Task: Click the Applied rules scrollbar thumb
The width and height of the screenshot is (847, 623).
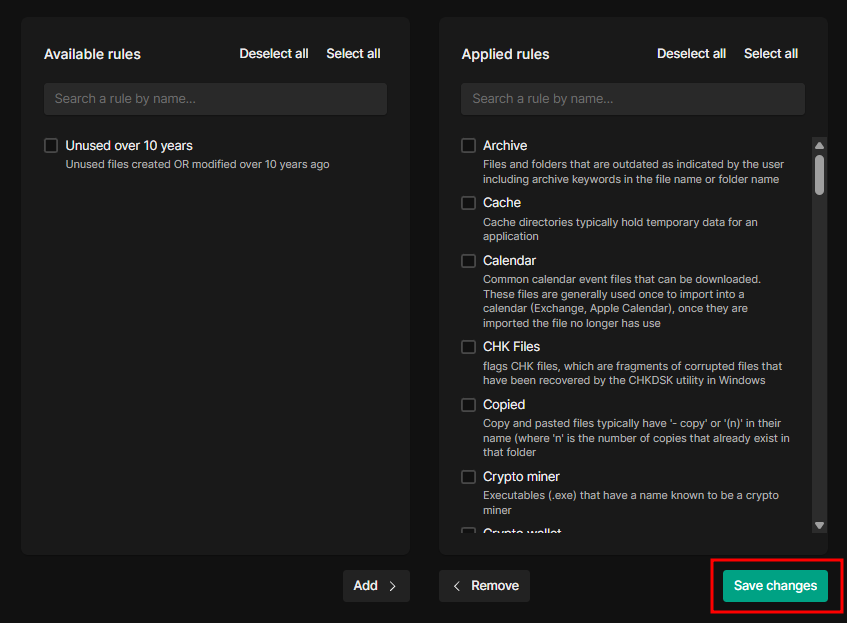Action: coord(819,174)
